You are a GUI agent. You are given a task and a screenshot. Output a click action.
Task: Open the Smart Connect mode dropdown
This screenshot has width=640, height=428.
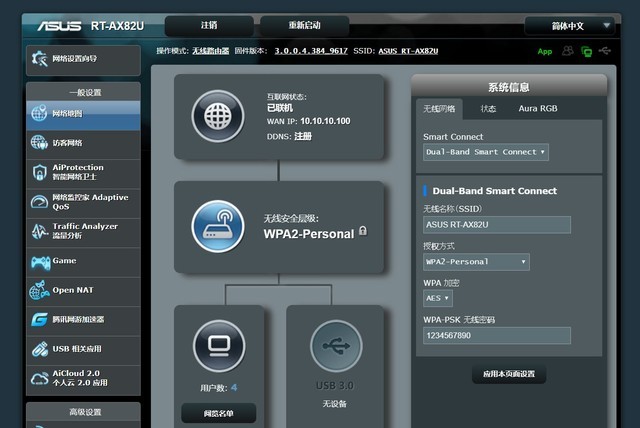pyautogui.click(x=486, y=152)
